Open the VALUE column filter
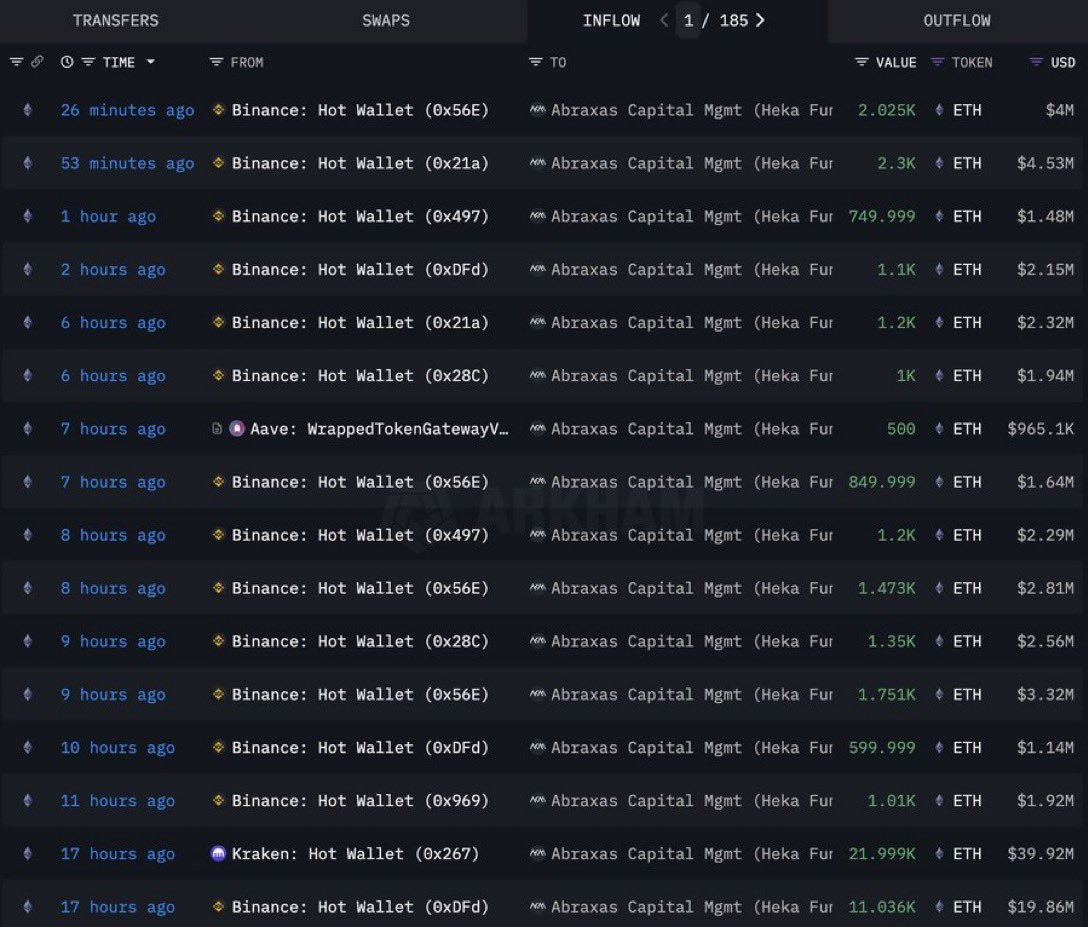Image resolution: width=1088 pixels, height=927 pixels. tap(861, 62)
